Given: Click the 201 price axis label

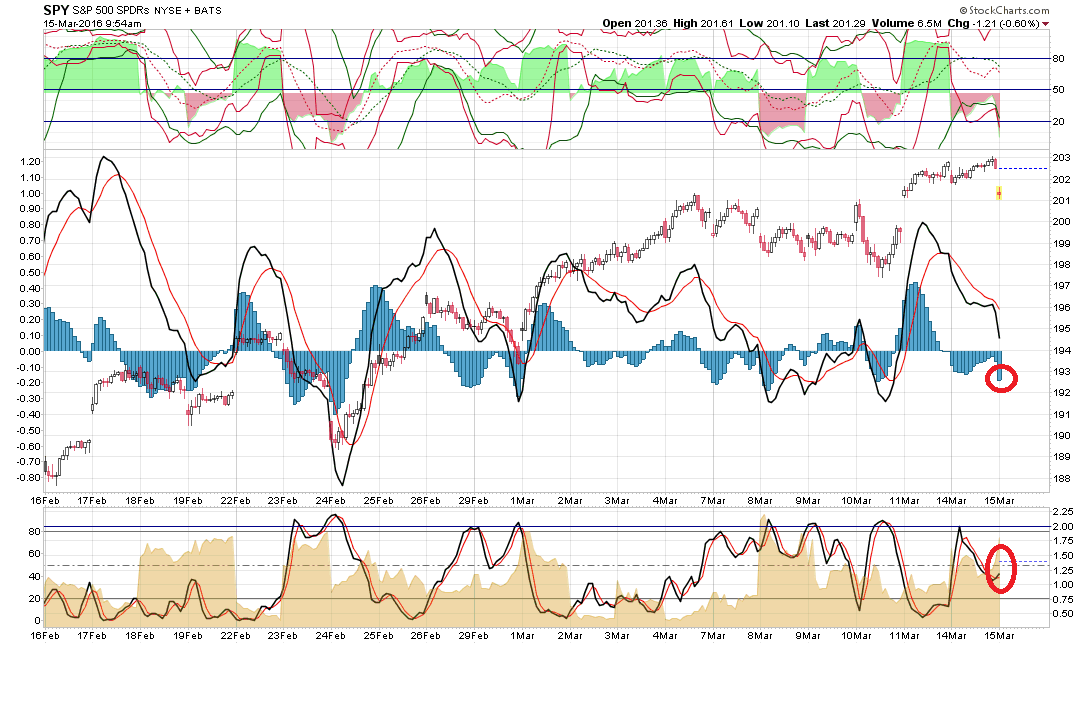Looking at the screenshot, I should tap(1061, 201).
